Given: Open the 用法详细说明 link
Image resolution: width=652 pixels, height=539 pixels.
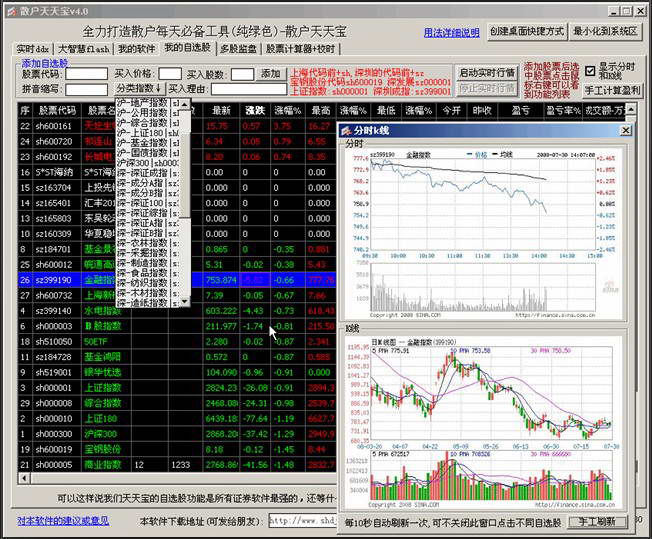Looking at the screenshot, I should coord(452,32).
